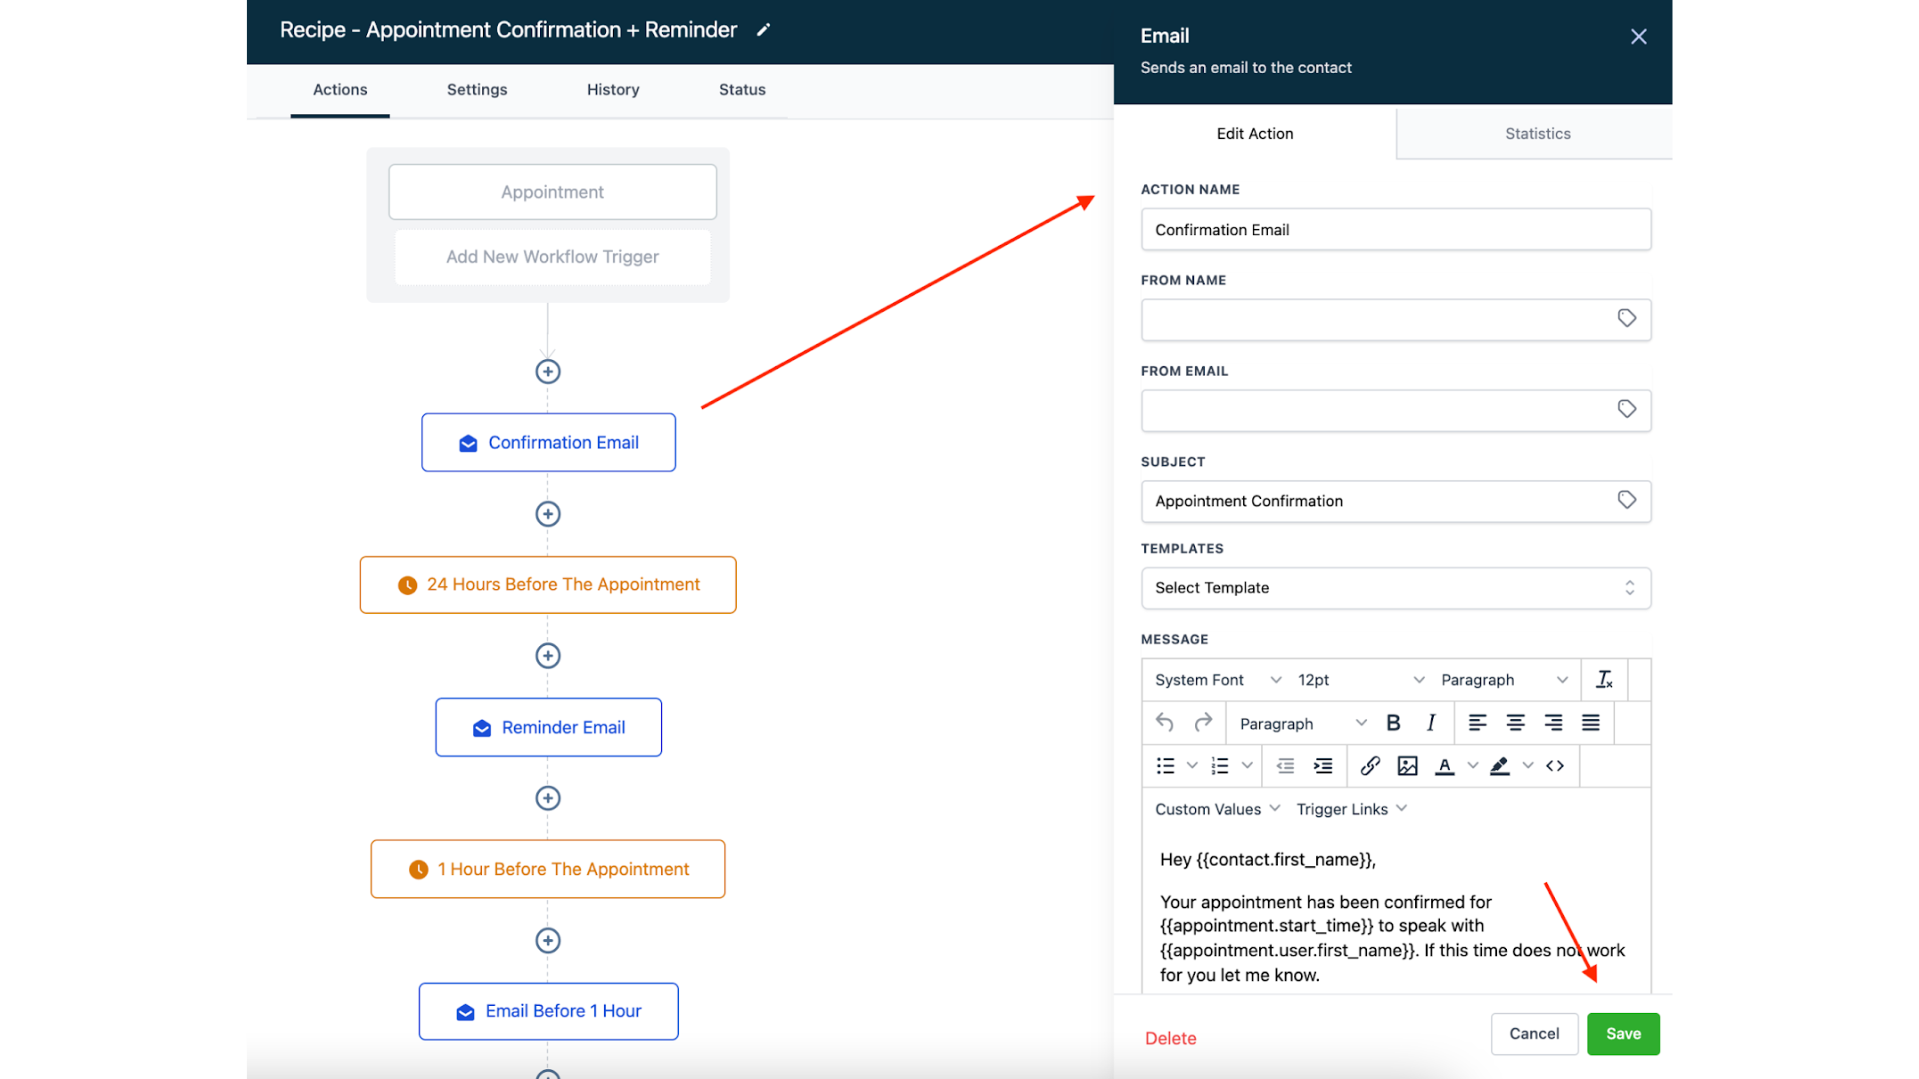Click the Subject field tag icon
Viewport: 1919px width, 1079px height.
coord(1626,500)
